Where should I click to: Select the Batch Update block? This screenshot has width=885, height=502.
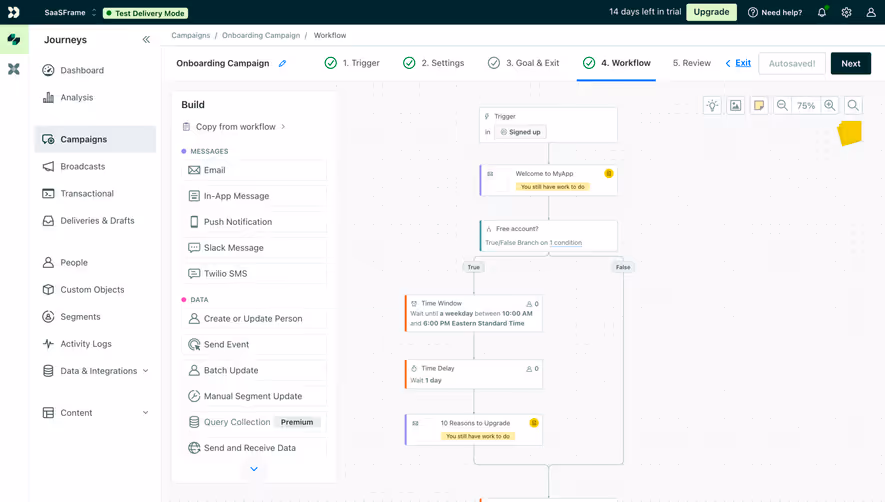click(x=255, y=370)
